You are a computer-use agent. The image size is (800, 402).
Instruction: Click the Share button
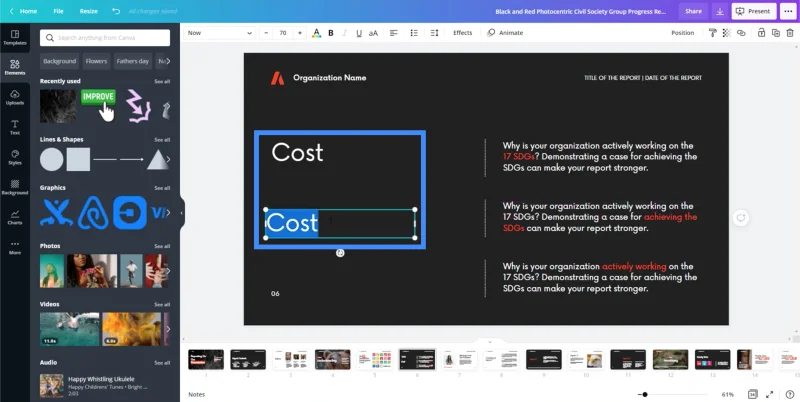click(x=693, y=11)
